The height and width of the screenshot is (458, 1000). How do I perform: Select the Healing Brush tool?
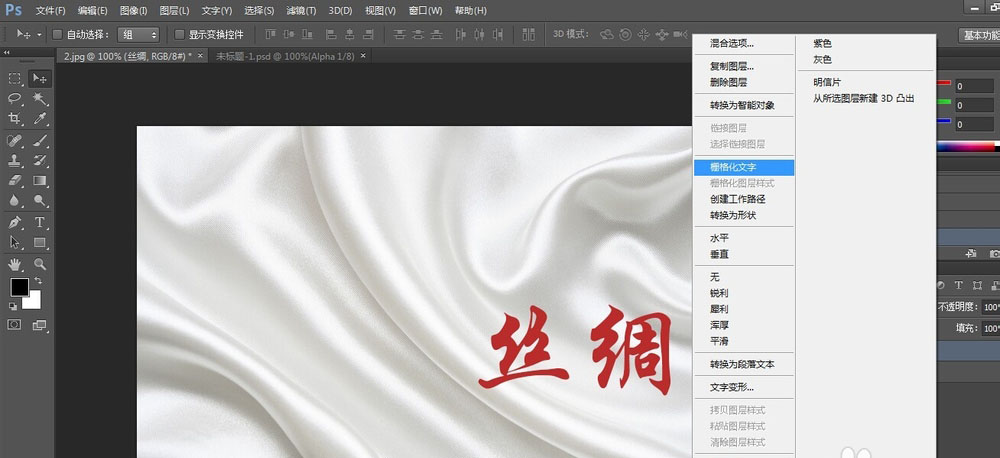(x=15, y=140)
